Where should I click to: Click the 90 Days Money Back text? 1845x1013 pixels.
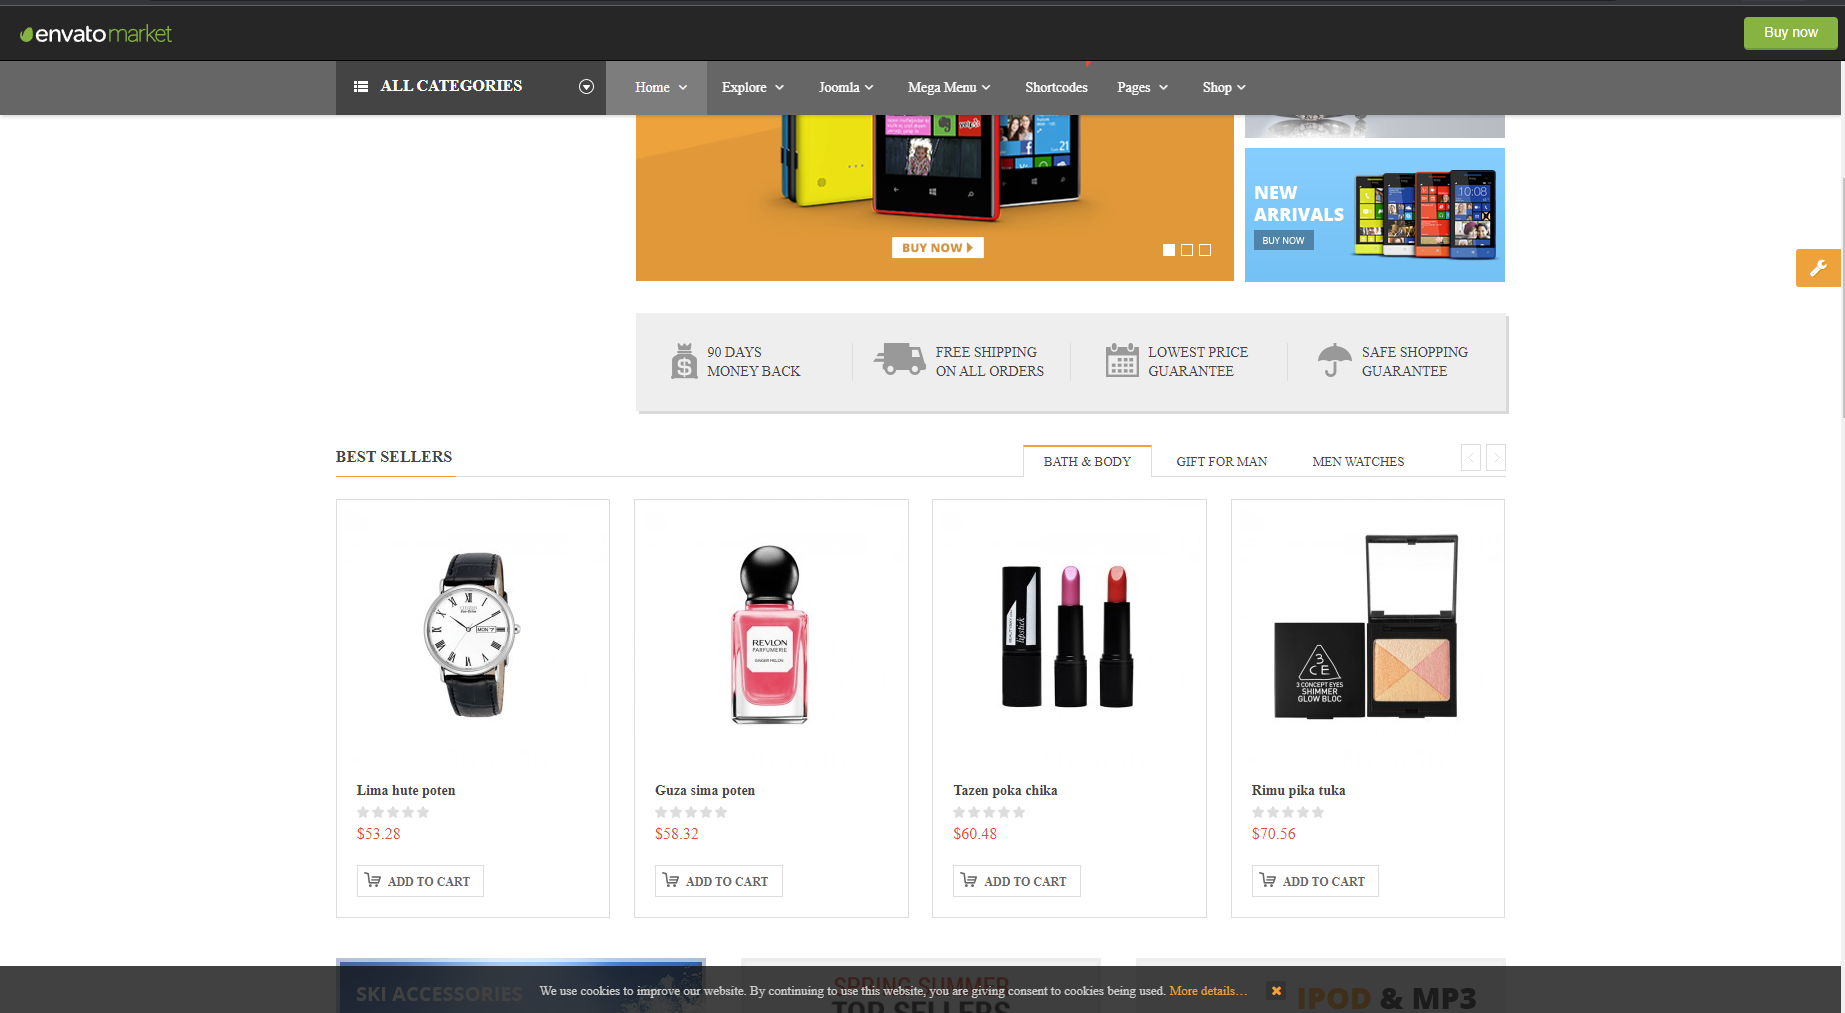(754, 361)
